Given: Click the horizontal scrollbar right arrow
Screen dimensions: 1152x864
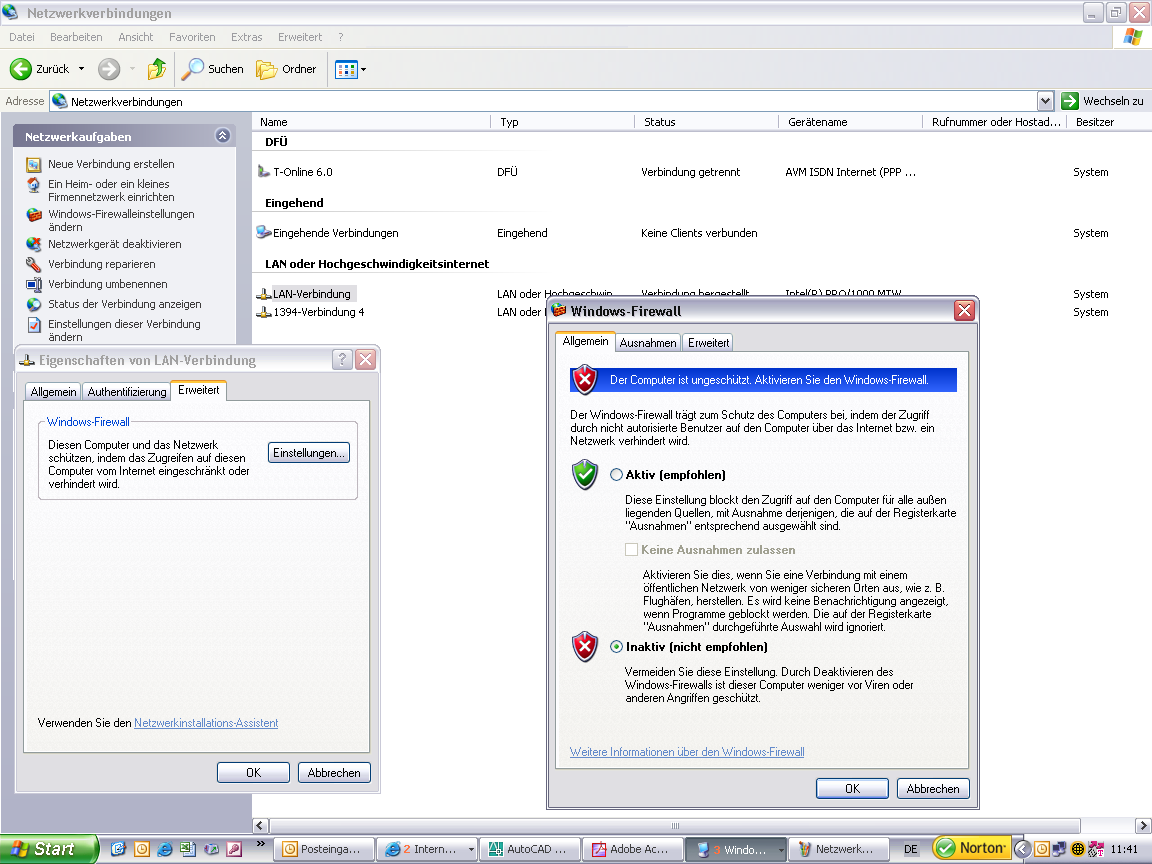Looking at the screenshot, I should (1143, 826).
